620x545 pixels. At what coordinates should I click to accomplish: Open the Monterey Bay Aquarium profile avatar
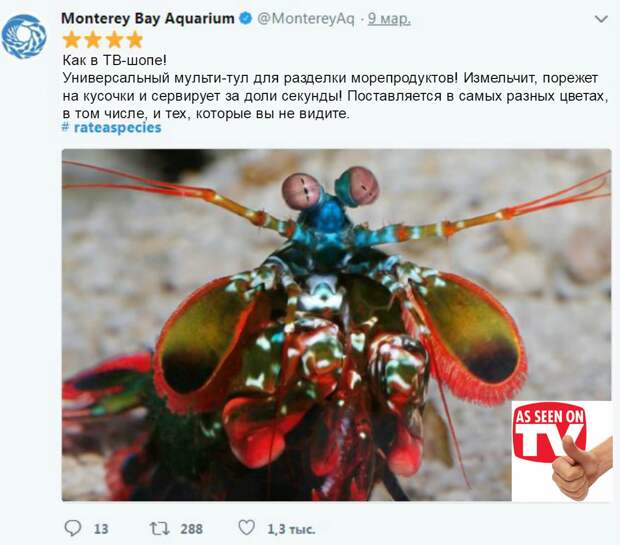[x=24, y=37]
